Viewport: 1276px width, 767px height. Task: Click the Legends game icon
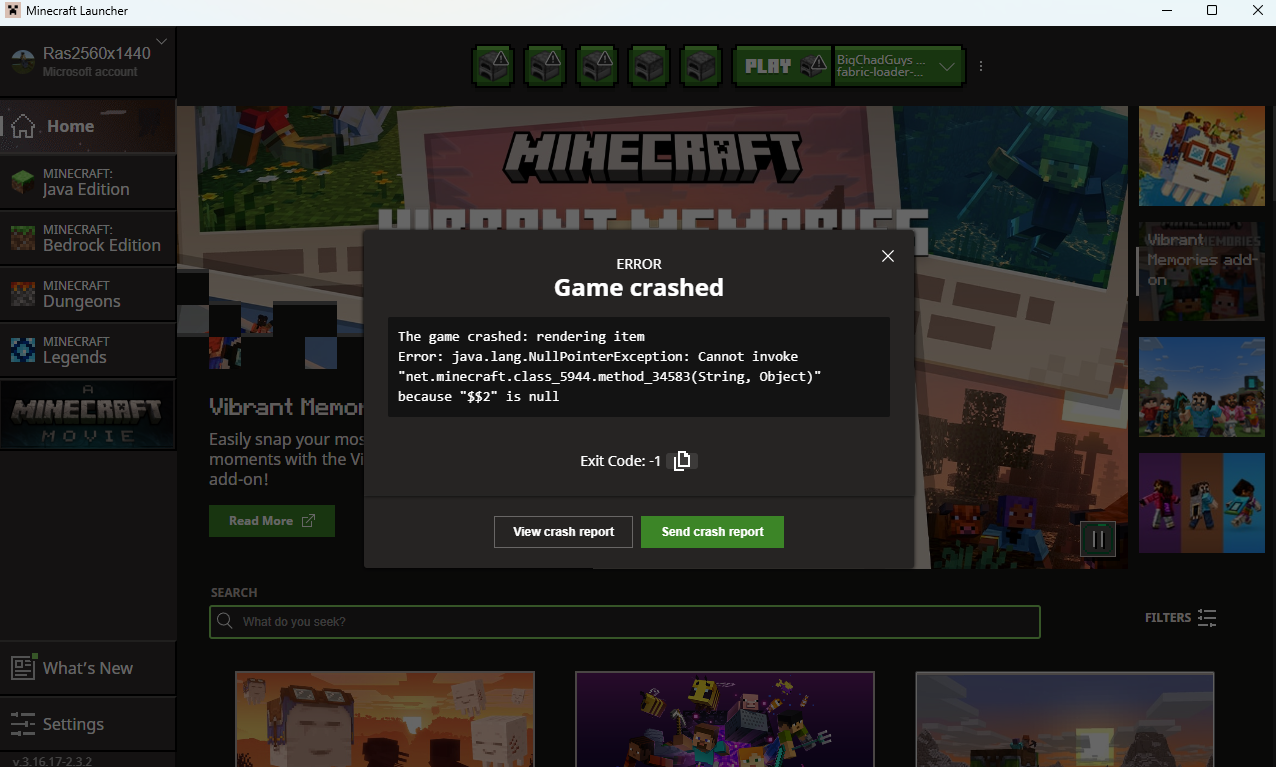(22, 350)
